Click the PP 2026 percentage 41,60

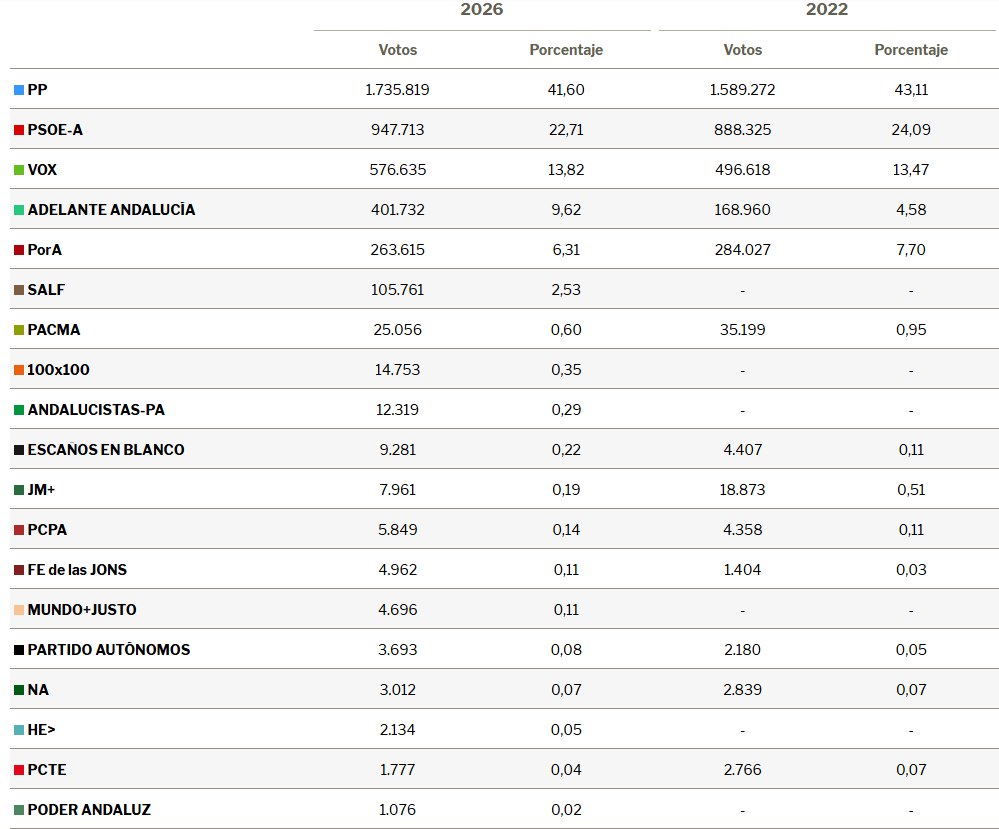click(x=566, y=90)
